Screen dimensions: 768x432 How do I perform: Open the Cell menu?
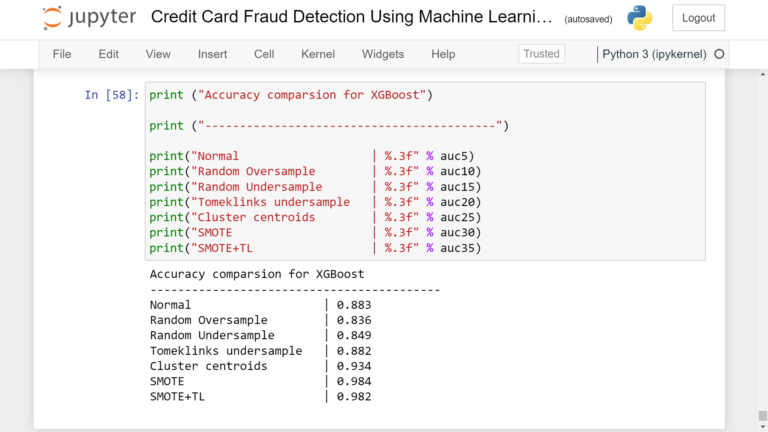coord(264,54)
